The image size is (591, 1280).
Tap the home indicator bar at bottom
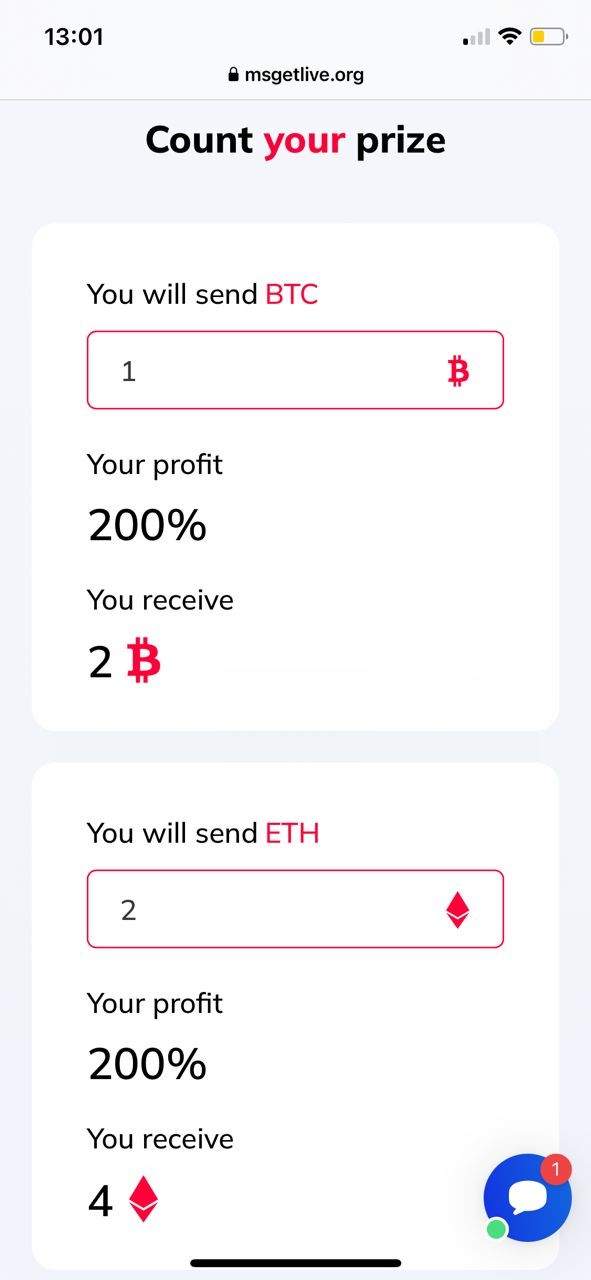(x=296, y=1264)
